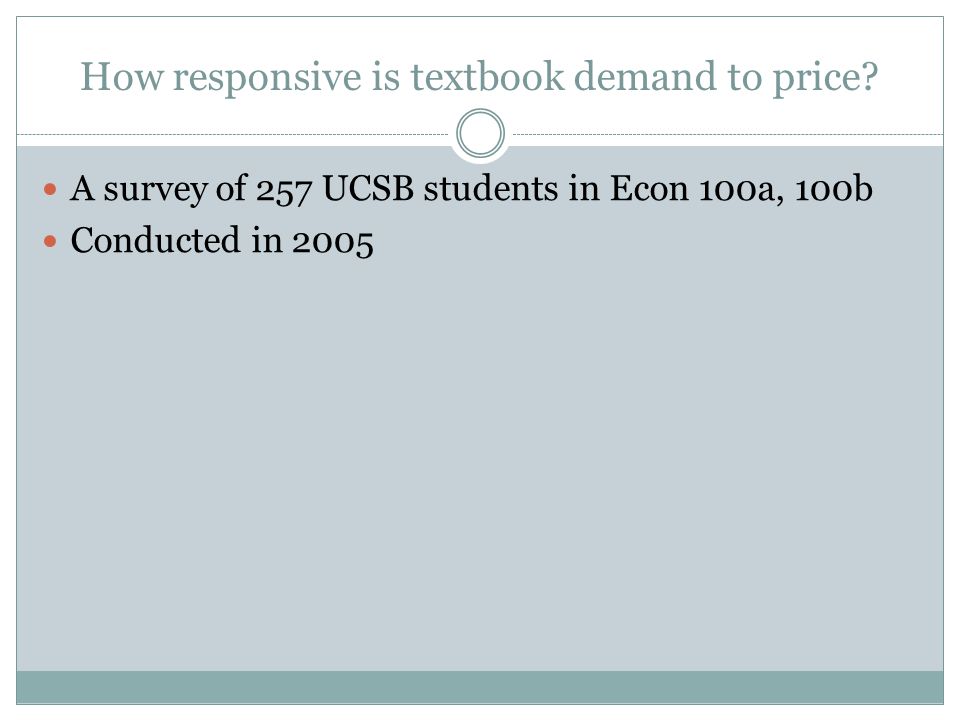The height and width of the screenshot is (720, 960).
Task: Click the number '257' in first bullet
Action: pos(283,190)
